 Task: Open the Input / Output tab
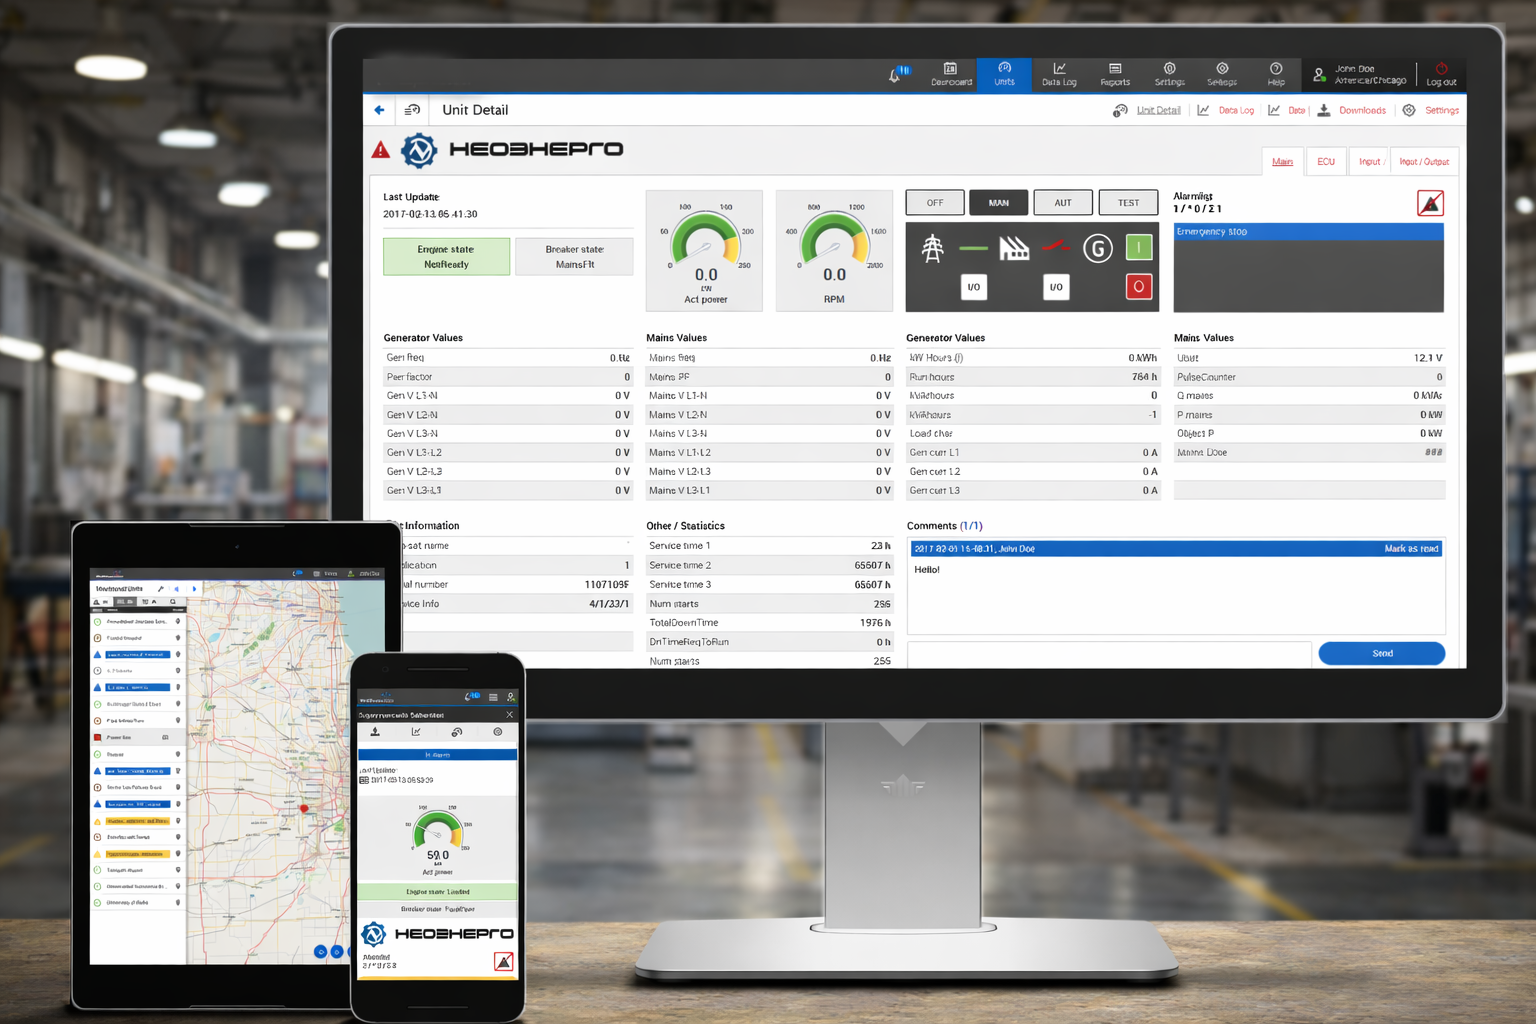click(x=1423, y=162)
